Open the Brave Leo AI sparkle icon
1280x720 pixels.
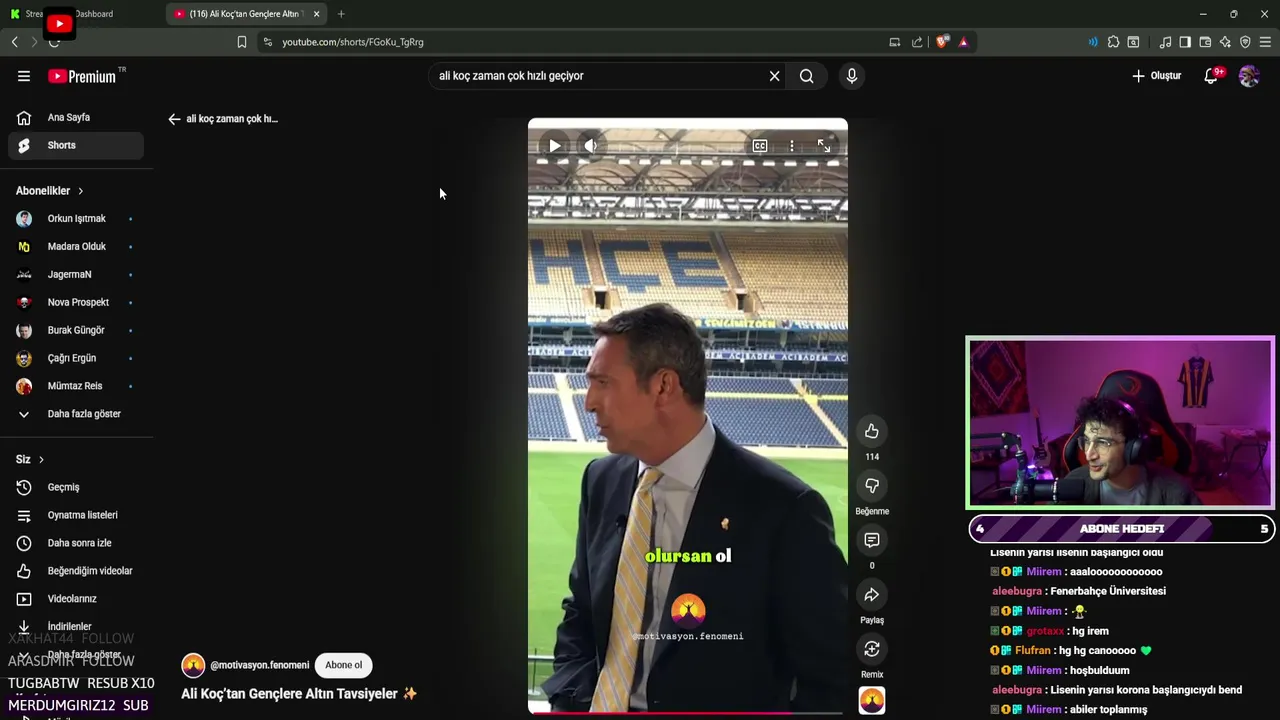(1225, 42)
